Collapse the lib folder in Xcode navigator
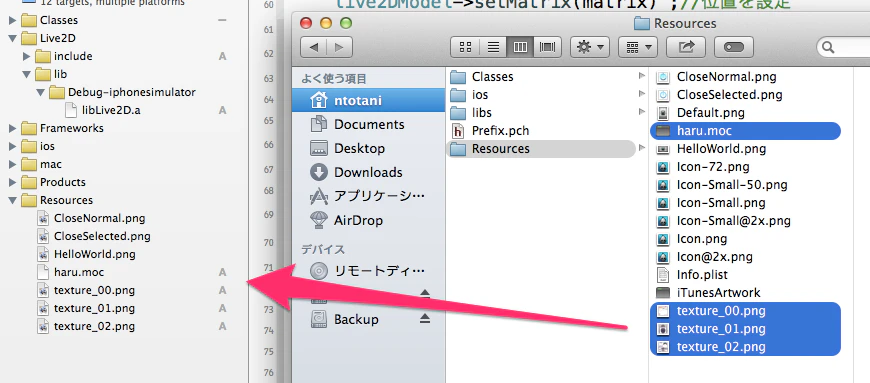The width and height of the screenshot is (870, 383). pyautogui.click(x=26, y=74)
